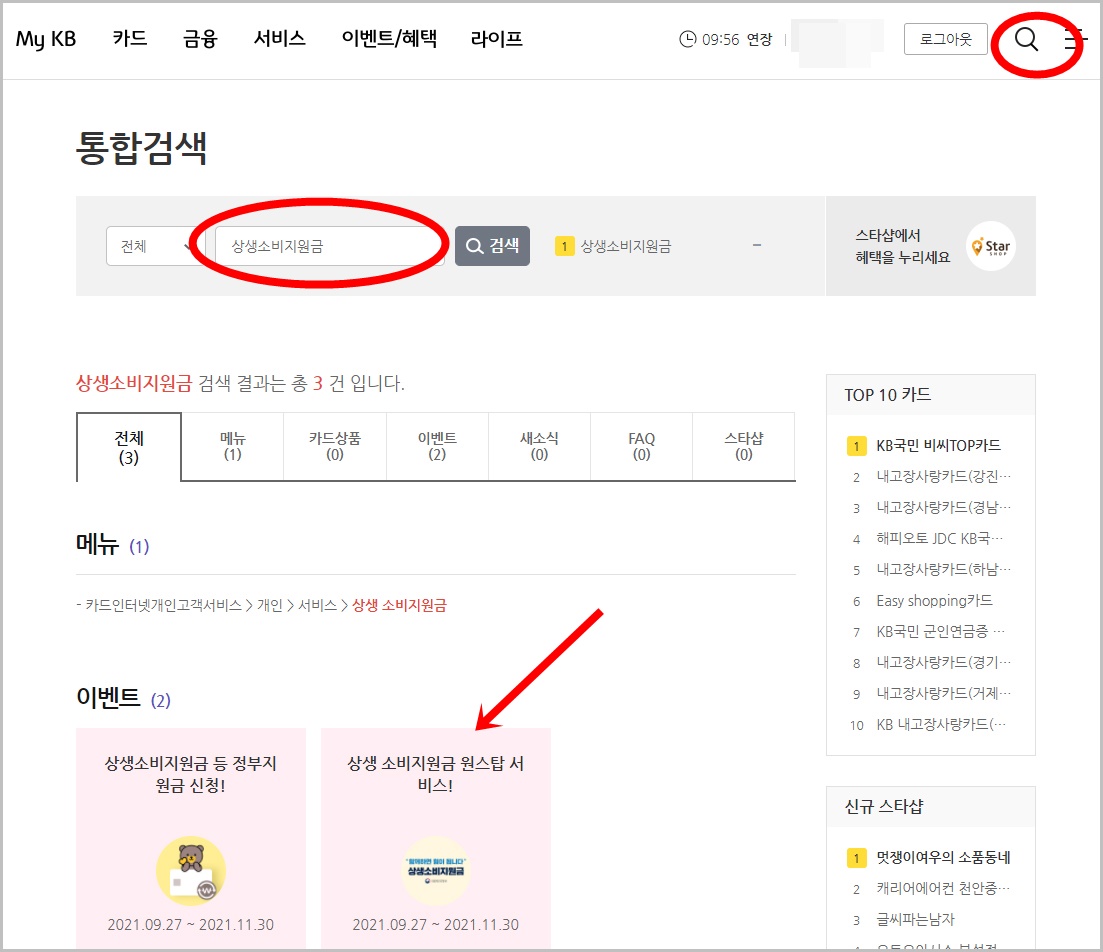Screen dimensions: 1103x952
Task: Select the 새소식 (0) results tab
Action: 539,446
